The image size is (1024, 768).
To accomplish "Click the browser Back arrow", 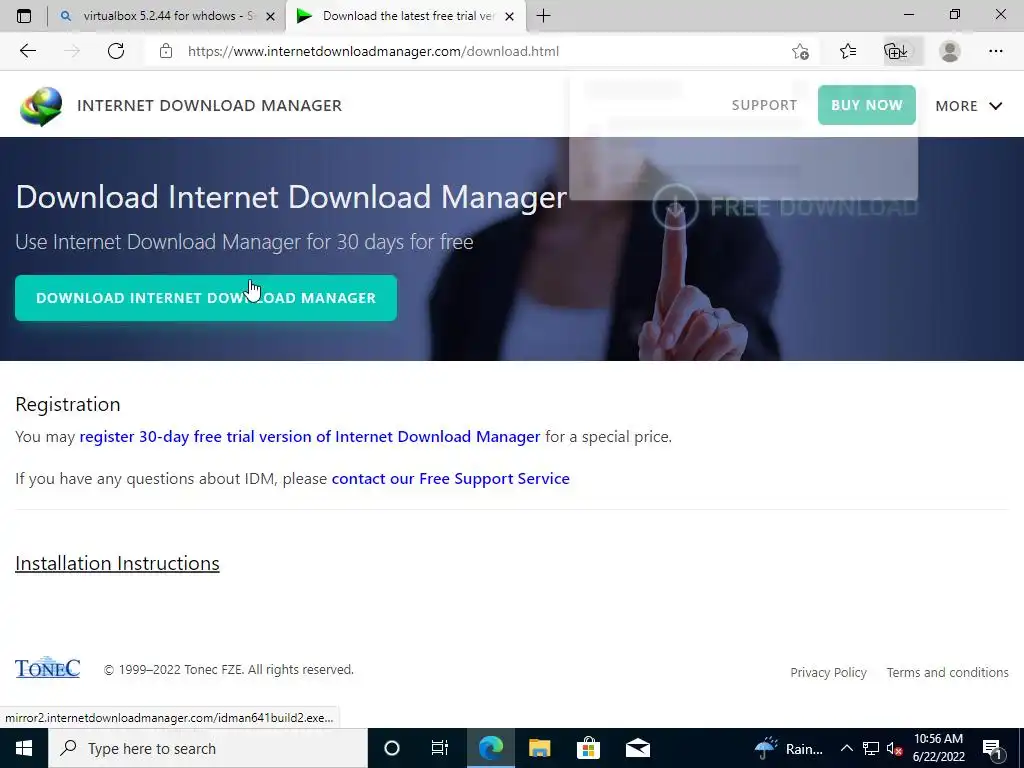I will point(27,51).
